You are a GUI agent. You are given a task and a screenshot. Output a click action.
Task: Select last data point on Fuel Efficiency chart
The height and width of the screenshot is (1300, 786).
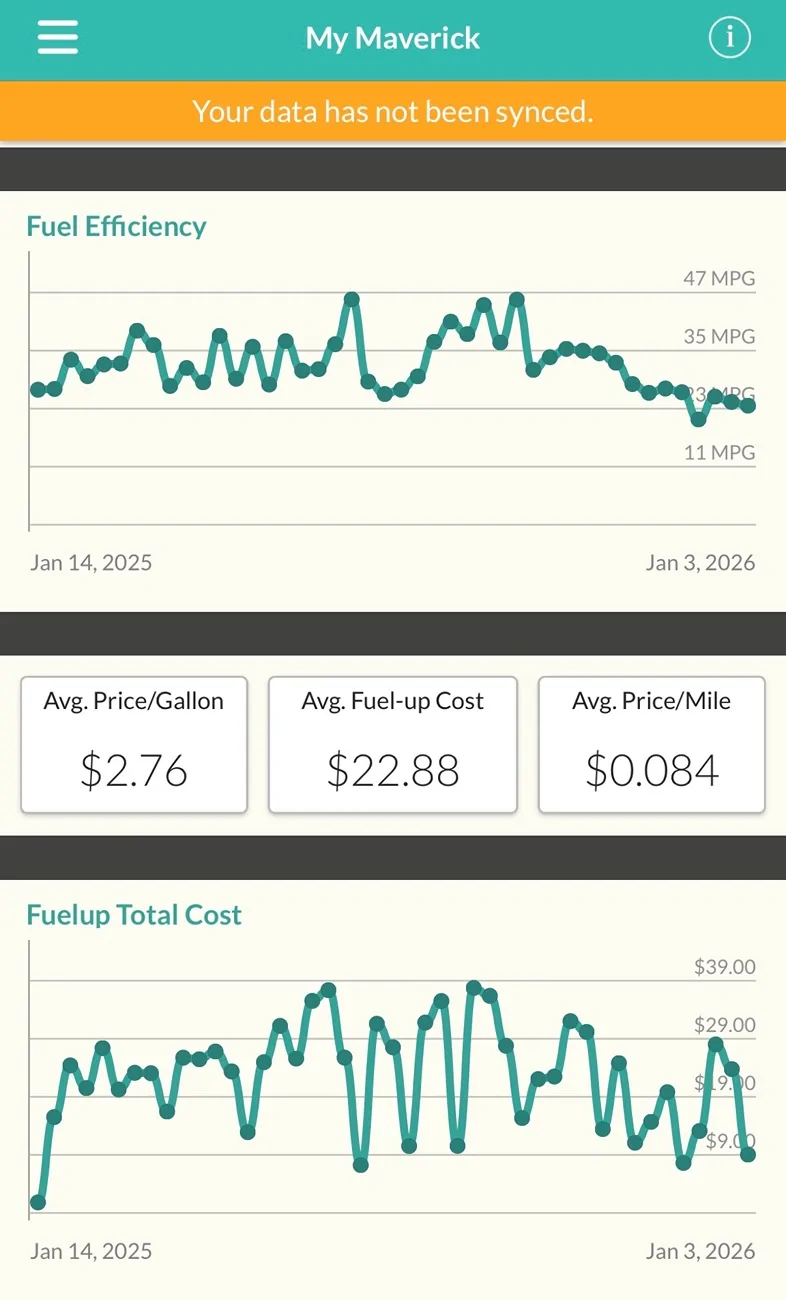747,405
